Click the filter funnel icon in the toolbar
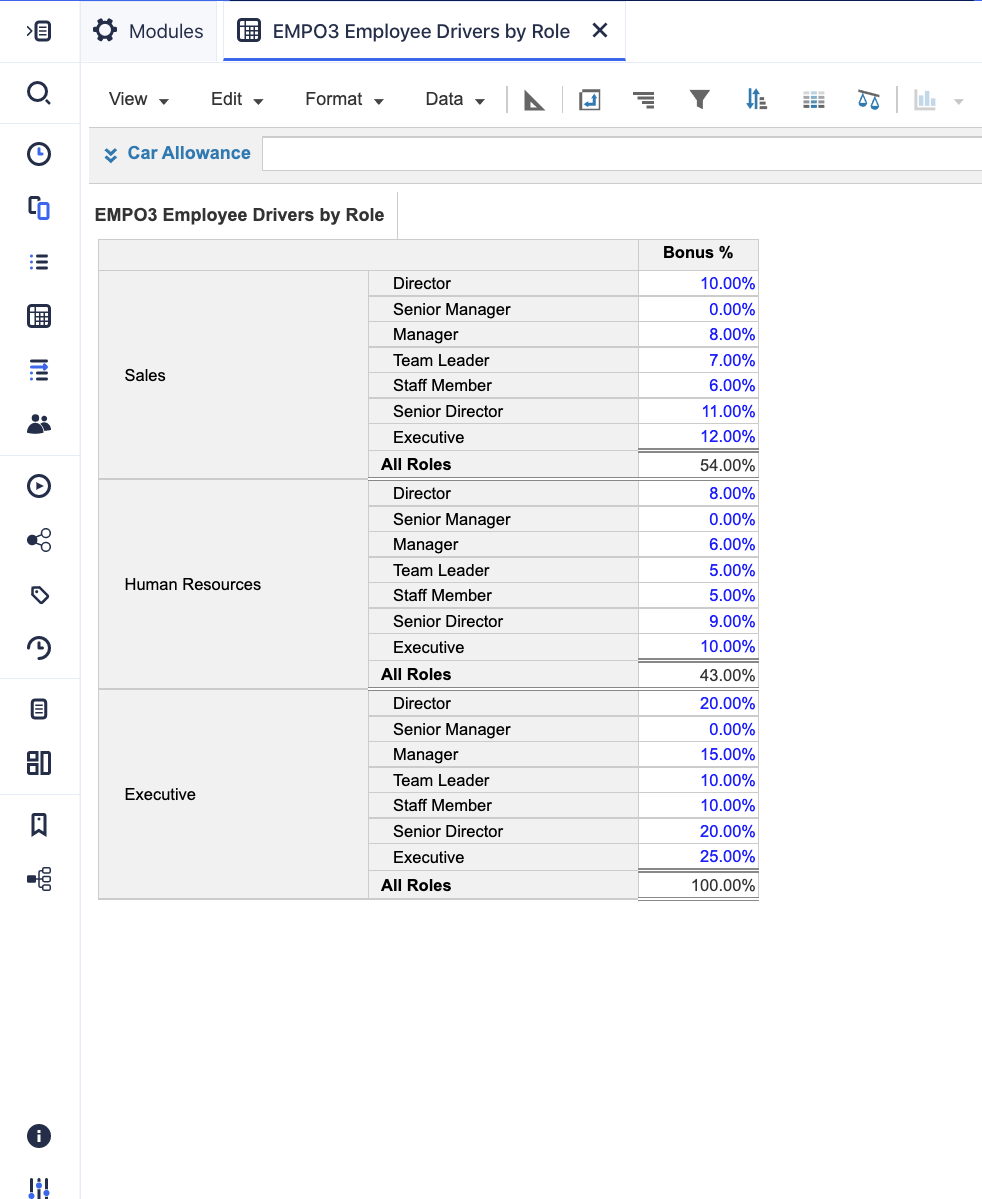The image size is (982, 1199). [x=700, y=99]
